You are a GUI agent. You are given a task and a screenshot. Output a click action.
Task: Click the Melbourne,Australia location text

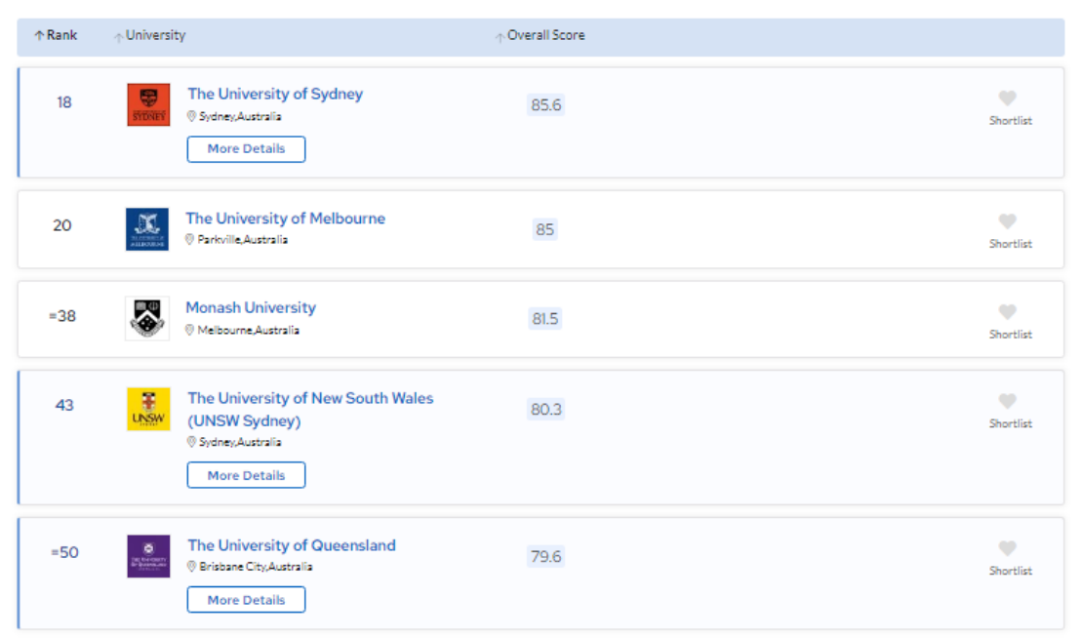[x=249, y=330]
